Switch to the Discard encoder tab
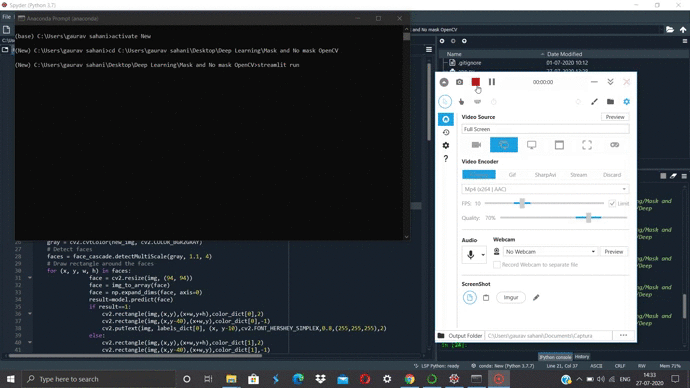The height and width of the screenshot is (388, 690). (x=612, y=175)
